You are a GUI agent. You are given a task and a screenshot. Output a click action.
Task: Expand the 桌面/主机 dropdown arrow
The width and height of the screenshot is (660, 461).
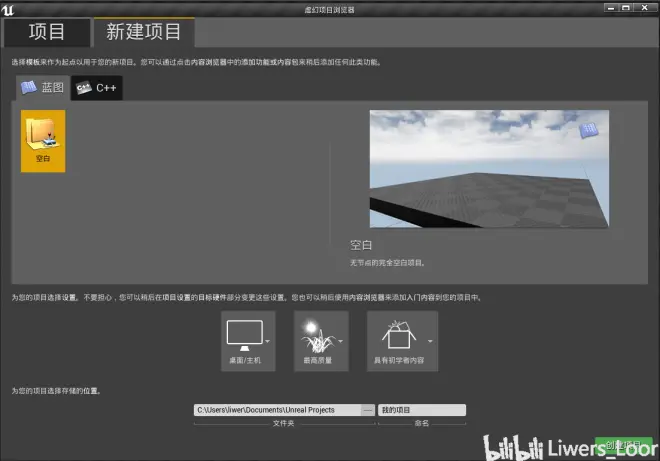pyautogui.click(x=268, y=341)
